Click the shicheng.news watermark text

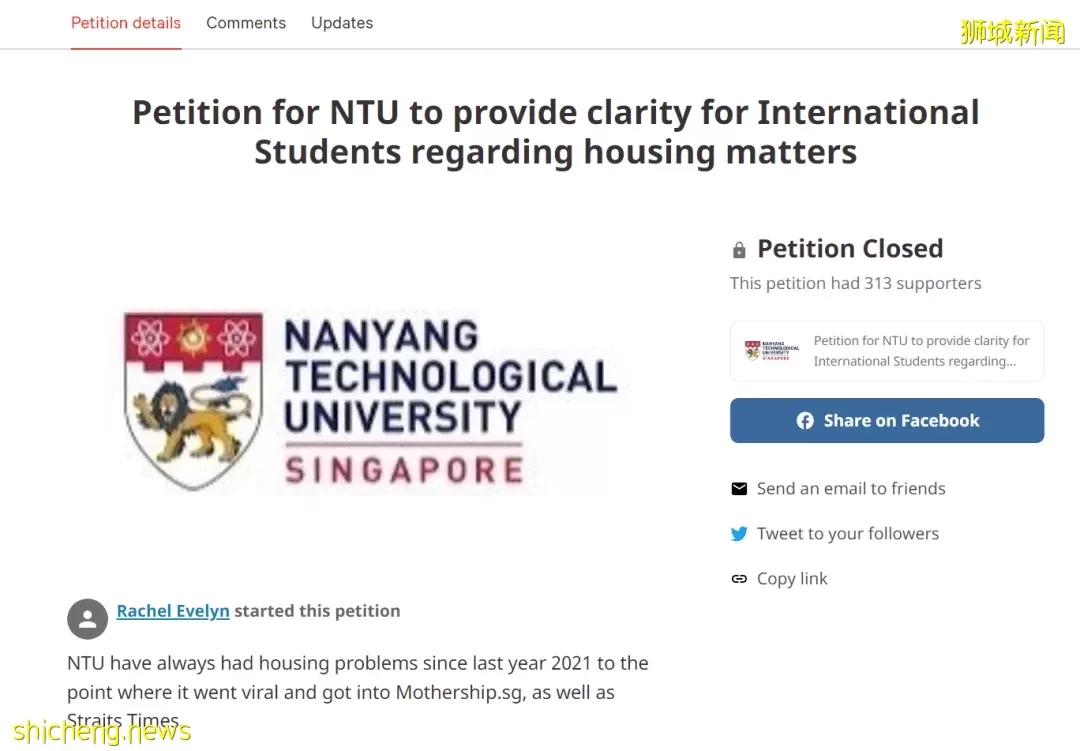point(101,731)
